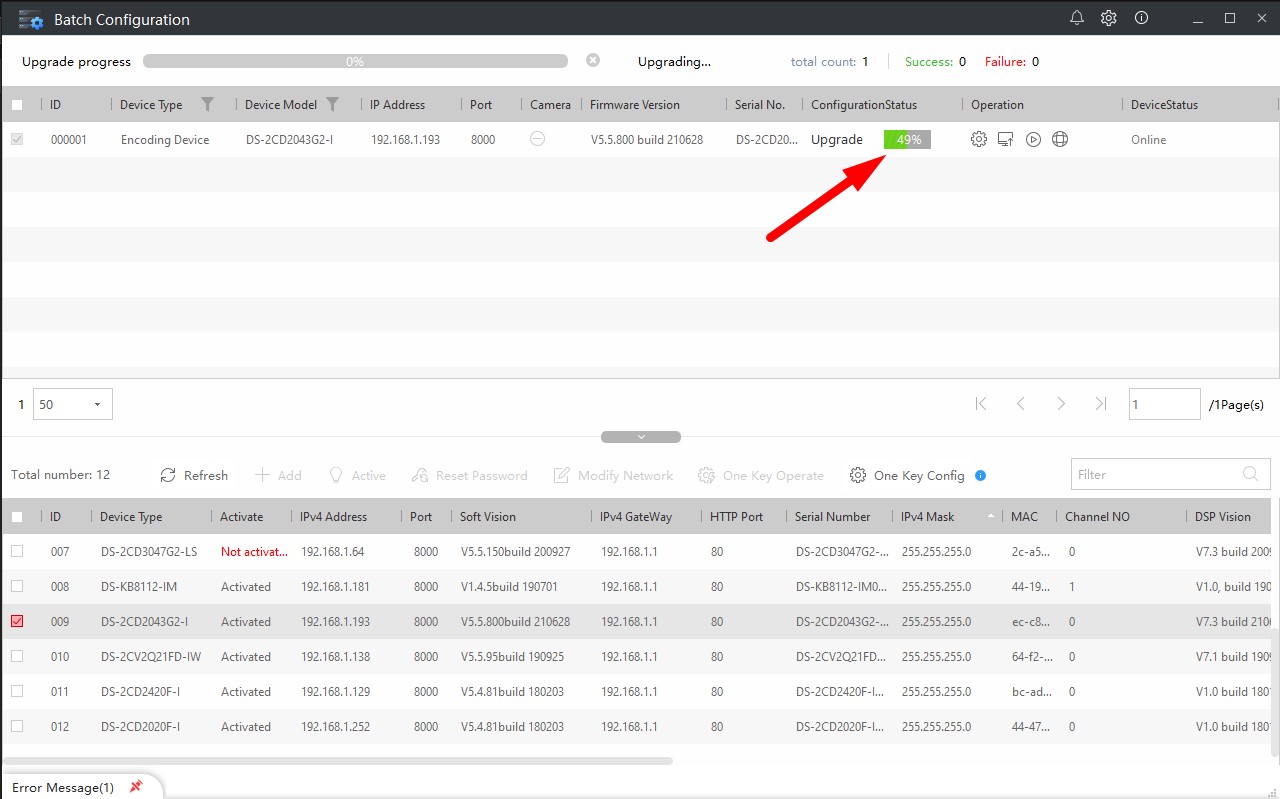Open device settings gear in Operation column
The image size is (1280, 799).
point(978,140)
